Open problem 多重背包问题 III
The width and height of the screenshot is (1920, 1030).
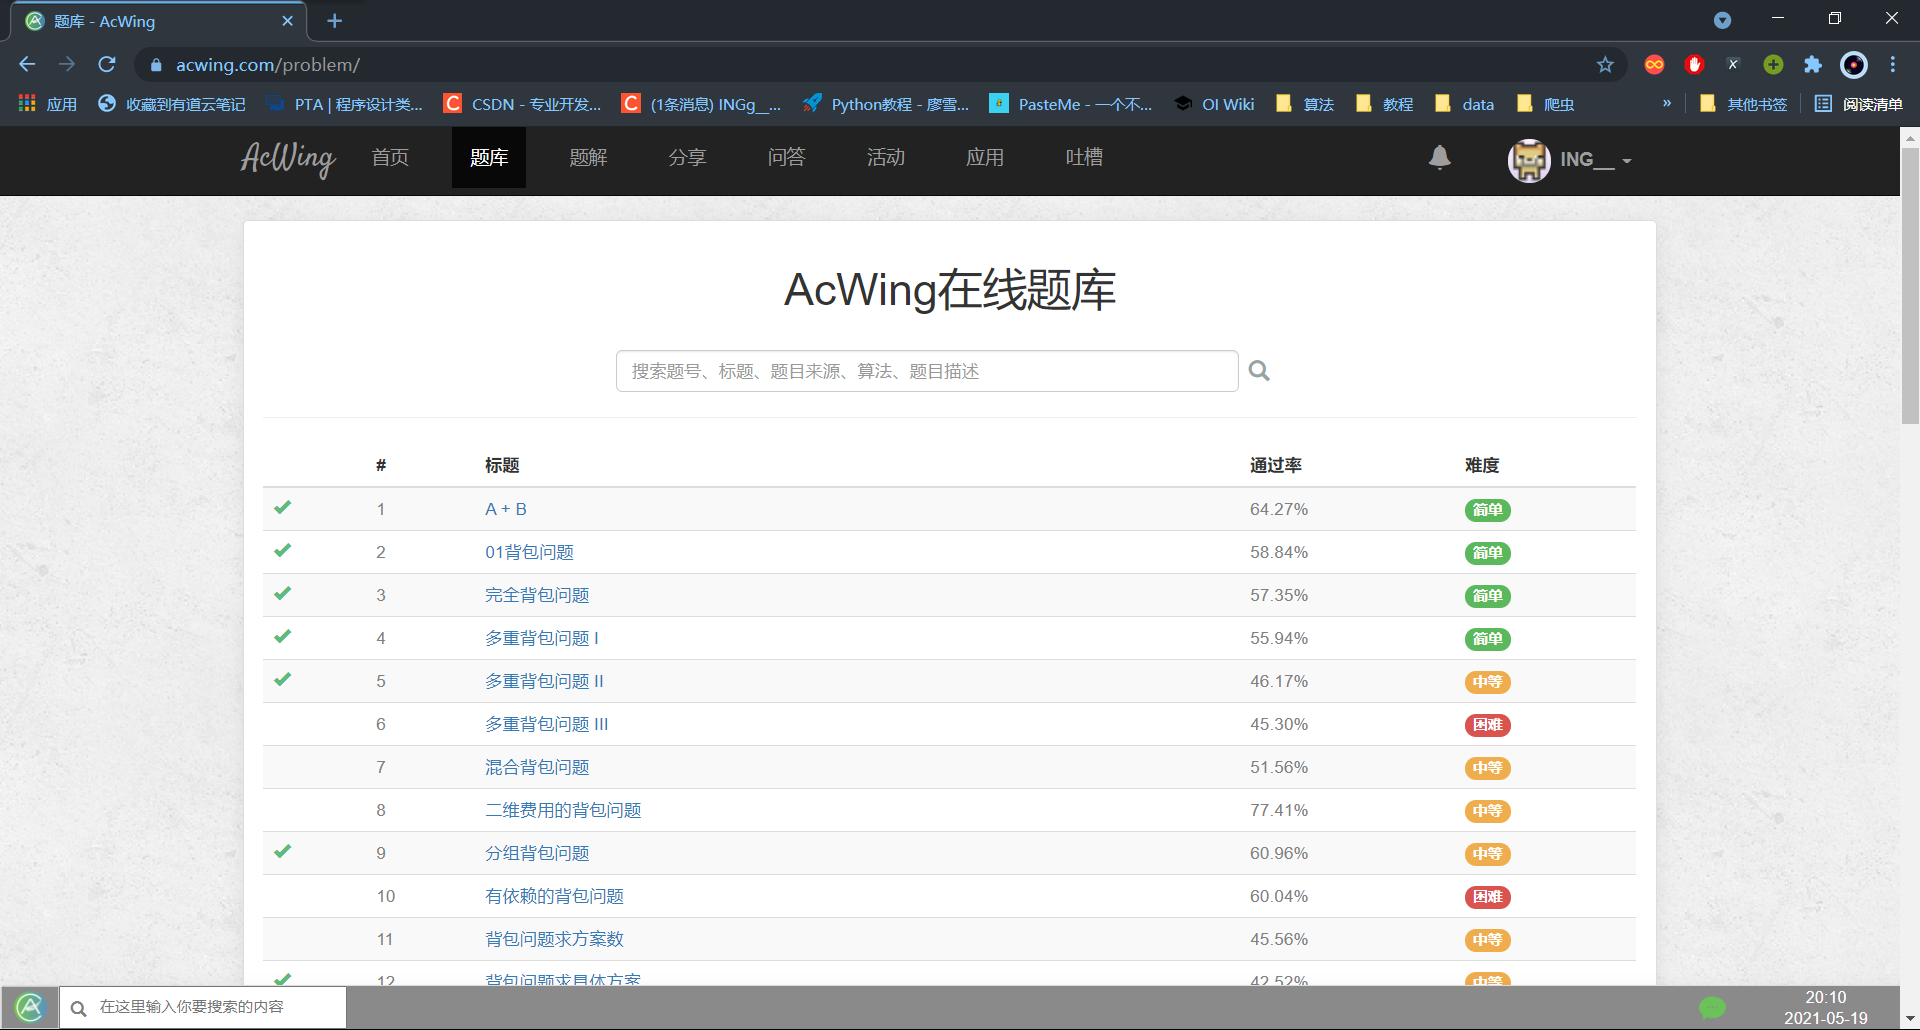click(x=547, y=724)
